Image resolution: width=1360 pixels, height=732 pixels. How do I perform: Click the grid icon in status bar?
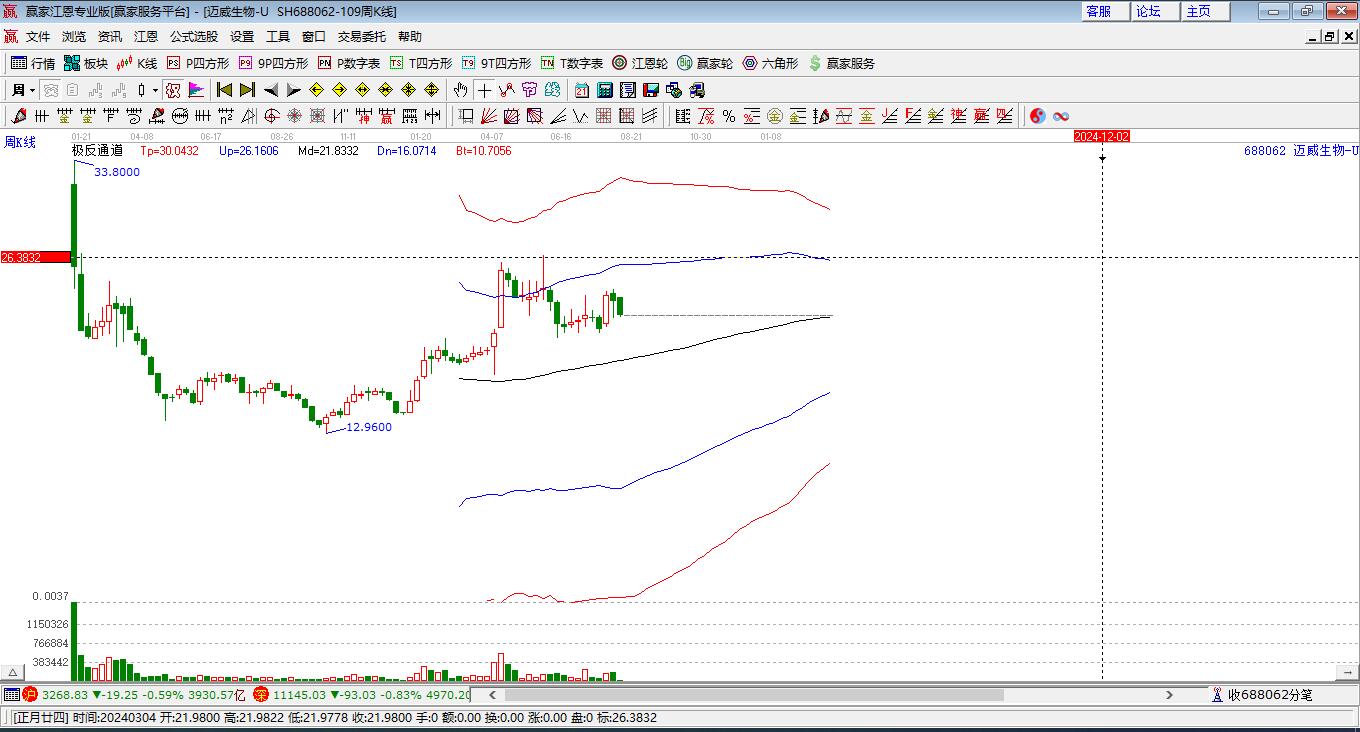pos(11,695)
